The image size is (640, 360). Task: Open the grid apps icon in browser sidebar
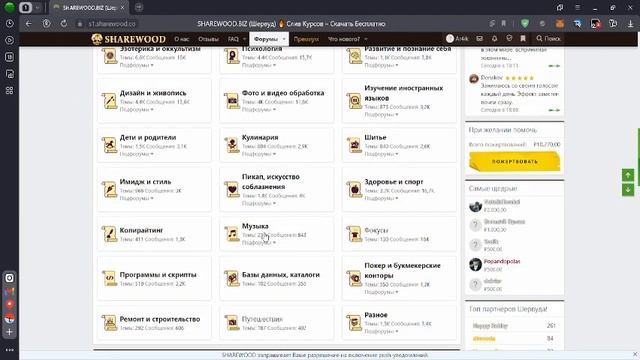[x=9, y=91]
